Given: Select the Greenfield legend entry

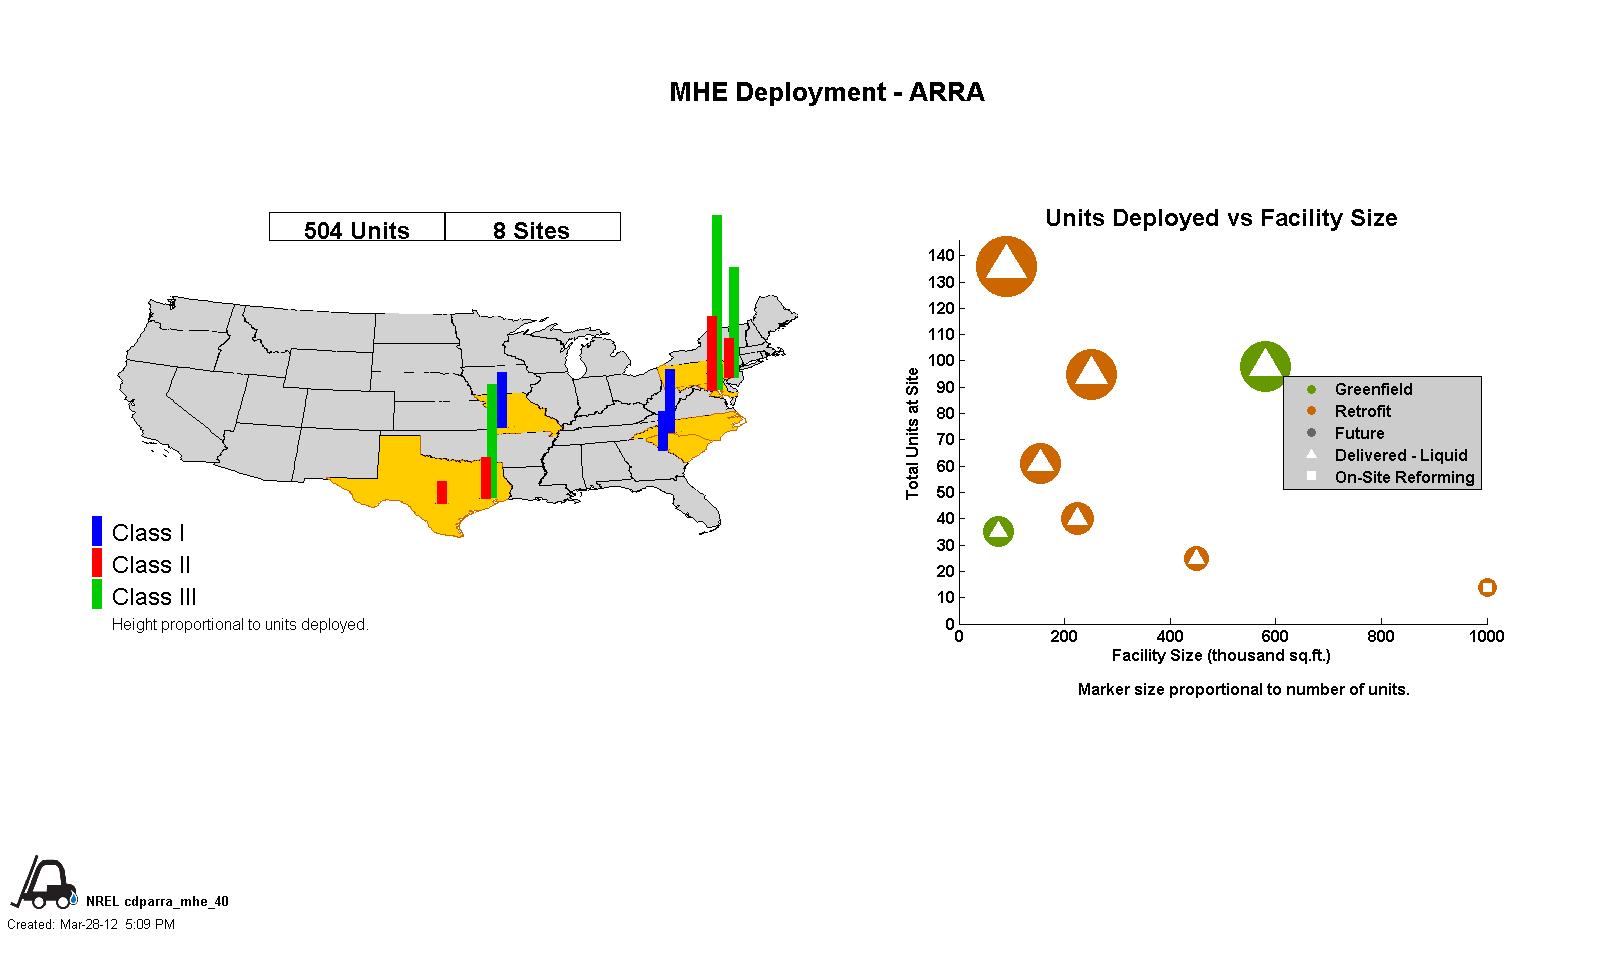Looking at the screenshot, I should (1372, 389).
